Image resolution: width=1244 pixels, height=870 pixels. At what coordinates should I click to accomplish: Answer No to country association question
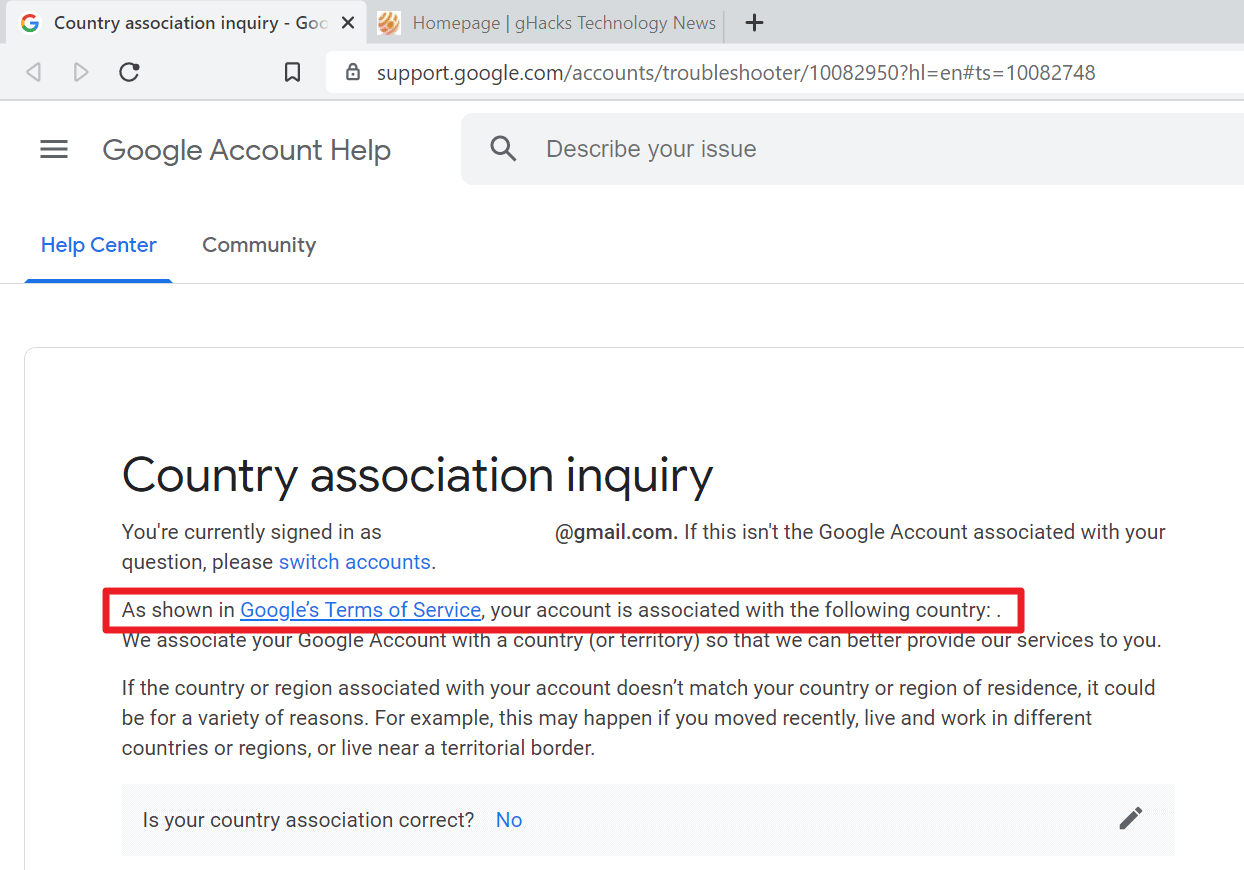508,819
